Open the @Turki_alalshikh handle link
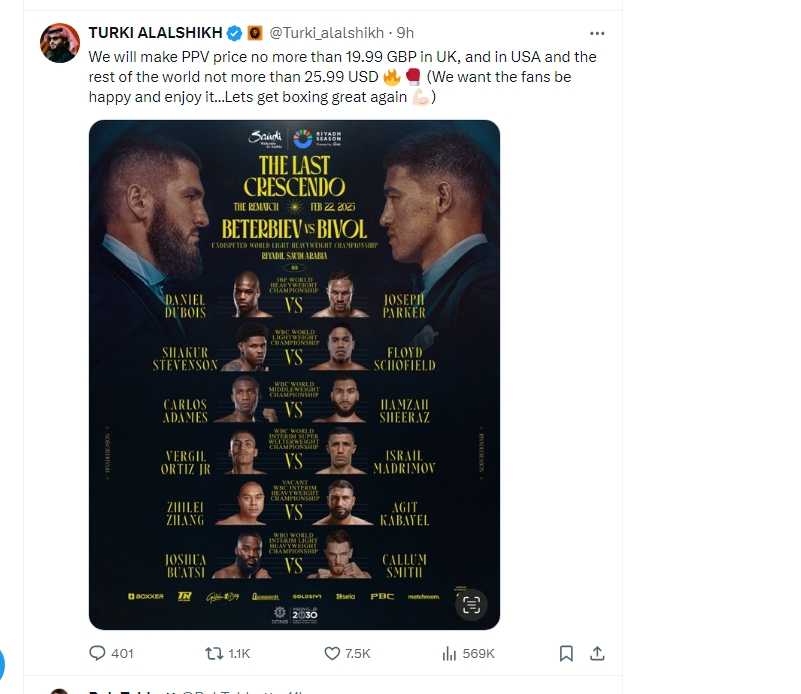The image size is (801, 694). coord(326,33)
